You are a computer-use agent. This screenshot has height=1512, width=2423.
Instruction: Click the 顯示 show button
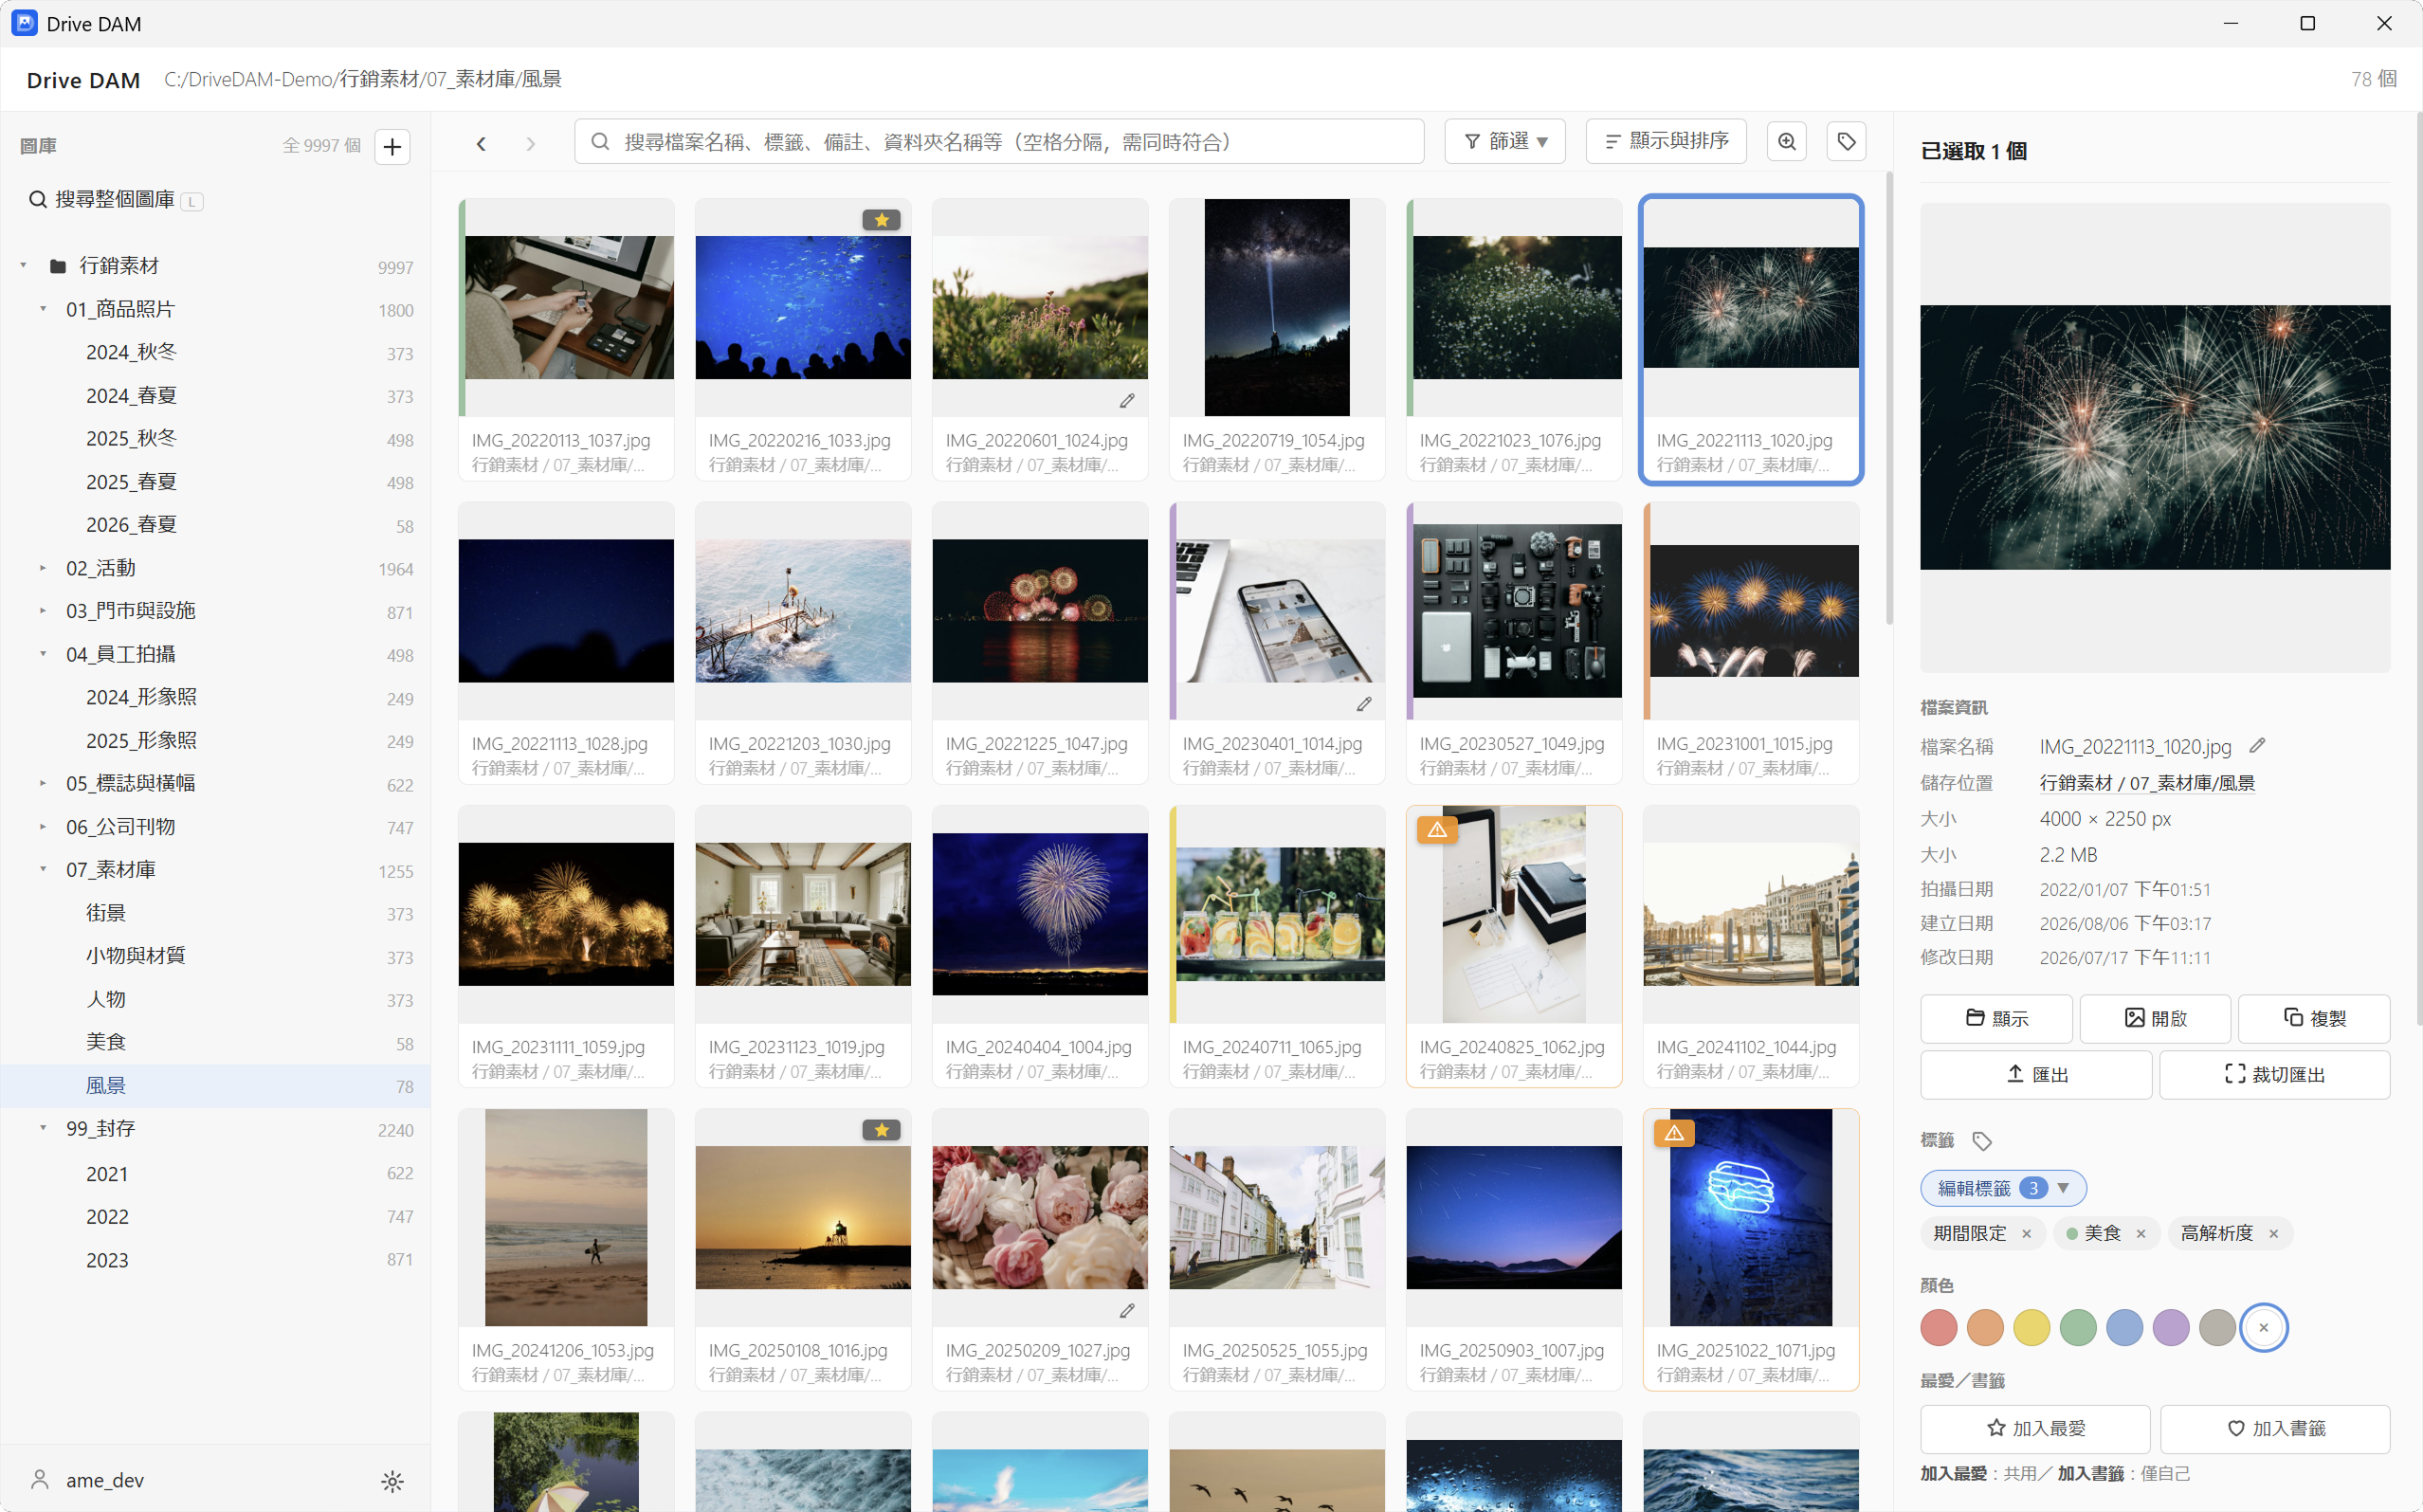click(1996, 1018)
